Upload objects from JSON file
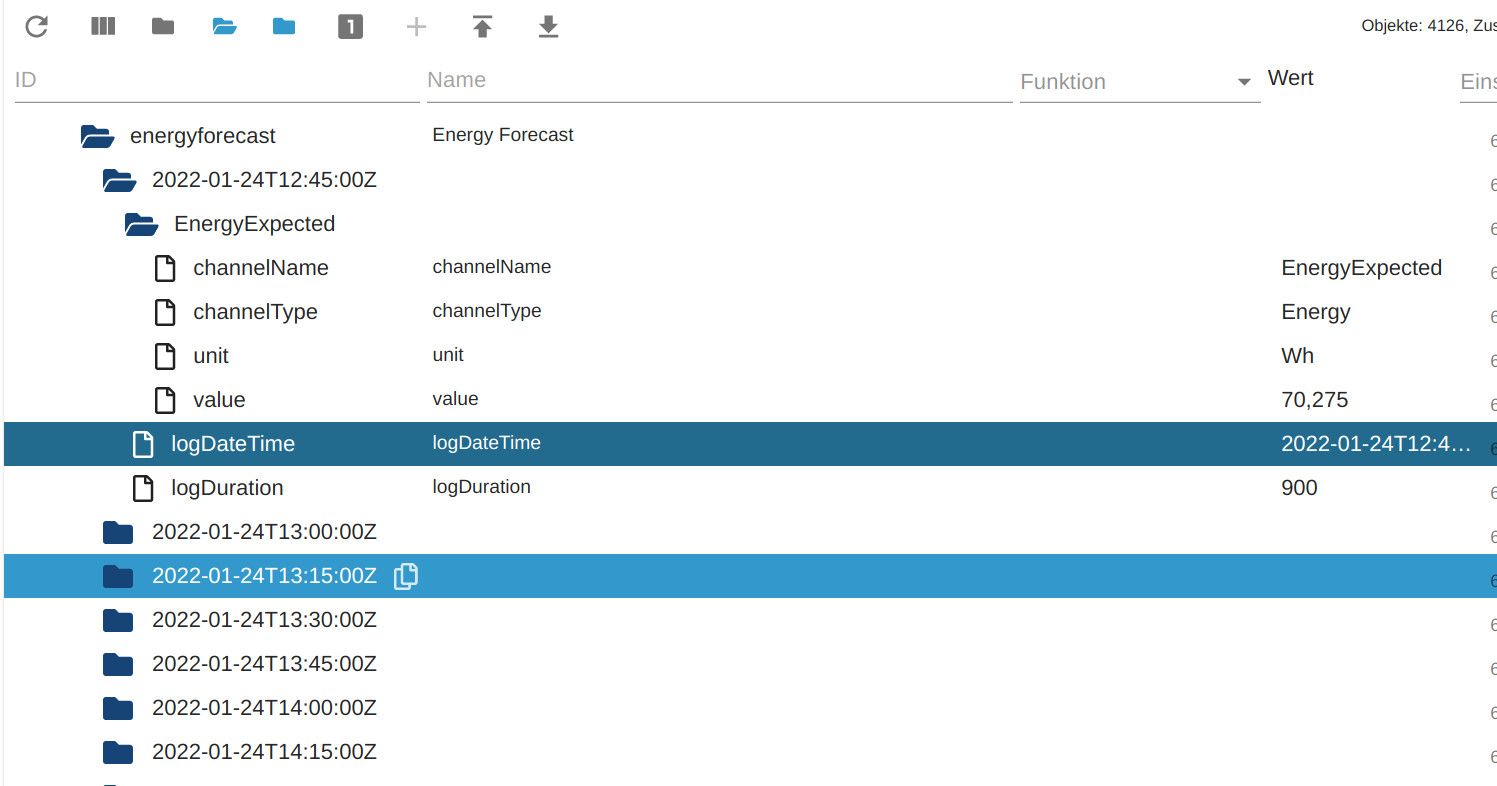 (482, 27)
